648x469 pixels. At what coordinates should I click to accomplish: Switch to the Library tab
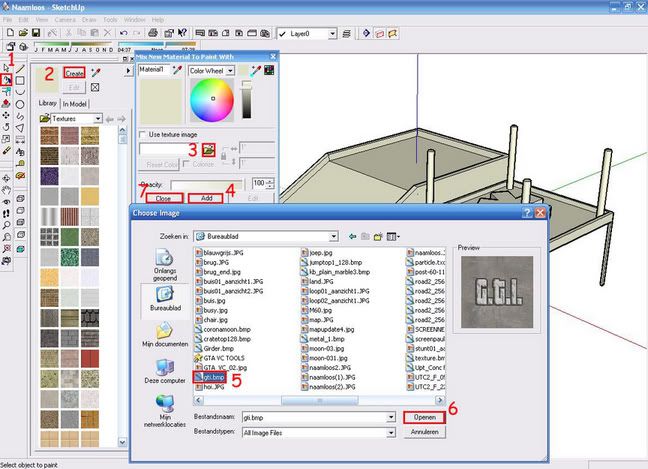[48, 103]
